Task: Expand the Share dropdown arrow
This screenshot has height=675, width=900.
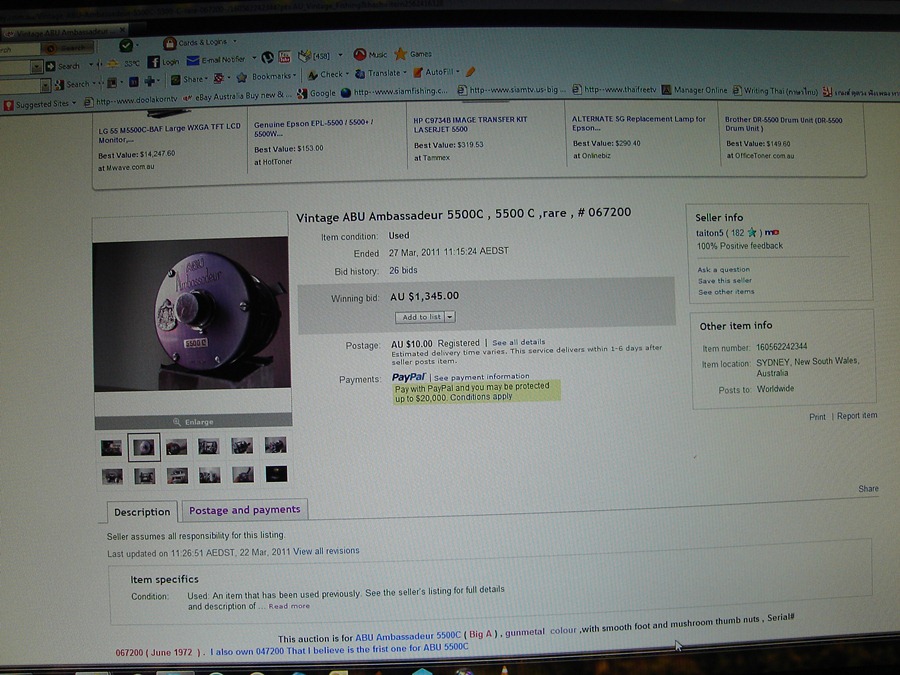Action: point(205,79)
